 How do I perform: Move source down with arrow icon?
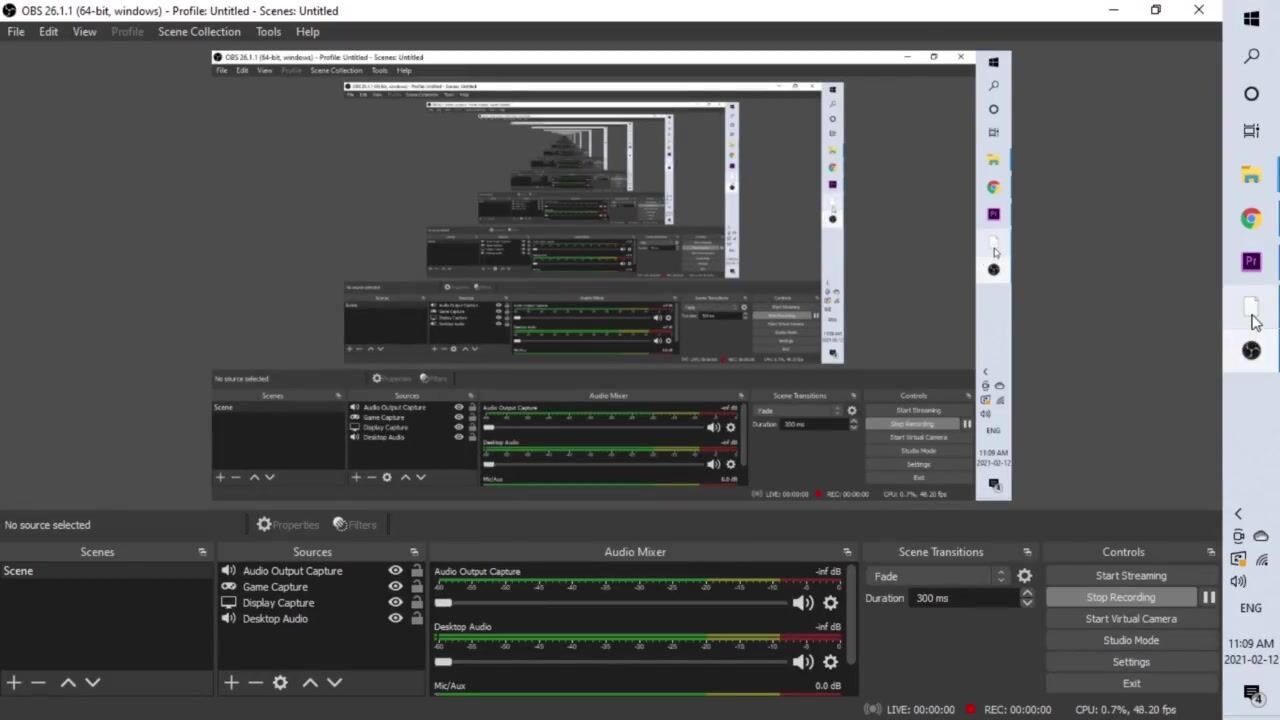[334, 682]
